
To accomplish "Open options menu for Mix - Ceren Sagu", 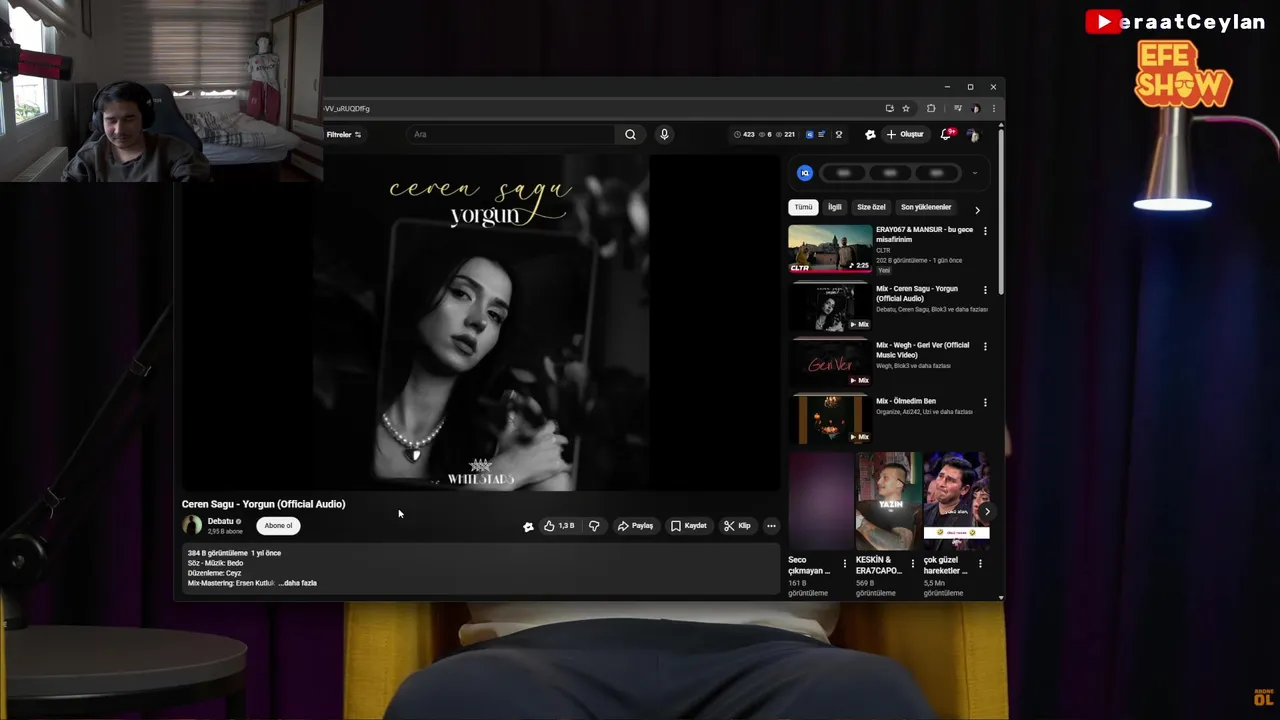I will click(985, 290).
